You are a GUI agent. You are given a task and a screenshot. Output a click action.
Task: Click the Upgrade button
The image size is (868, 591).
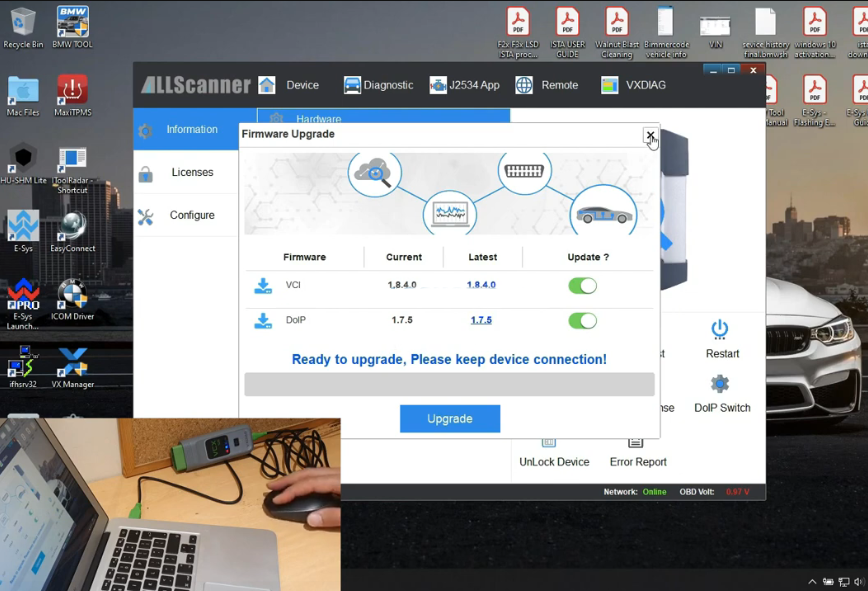(x=450, y=419)
